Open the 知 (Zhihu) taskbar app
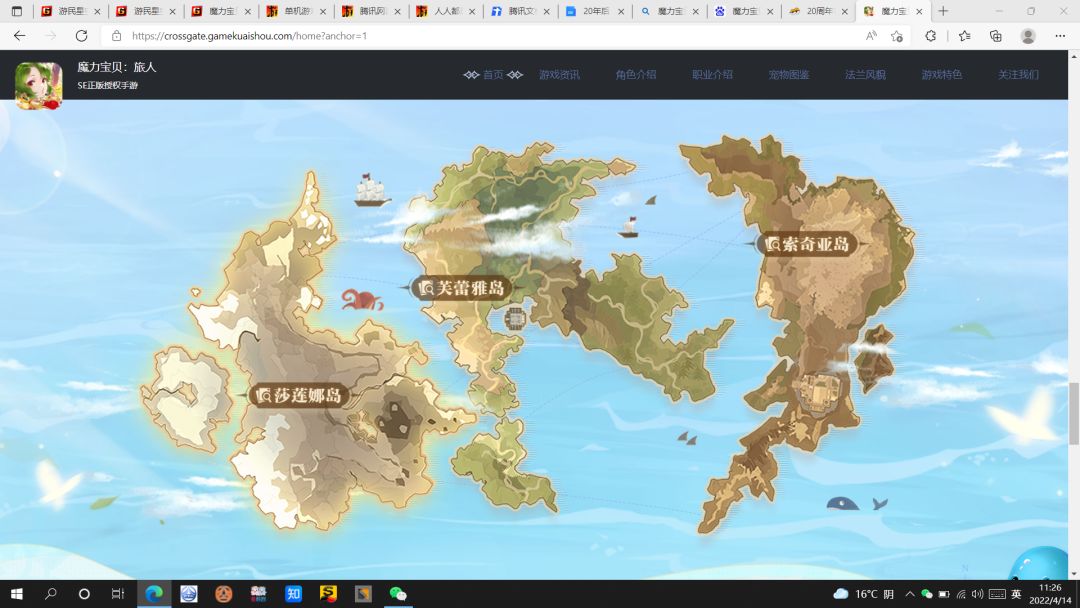Screen dimensions: 1080x608 (293, 594)
